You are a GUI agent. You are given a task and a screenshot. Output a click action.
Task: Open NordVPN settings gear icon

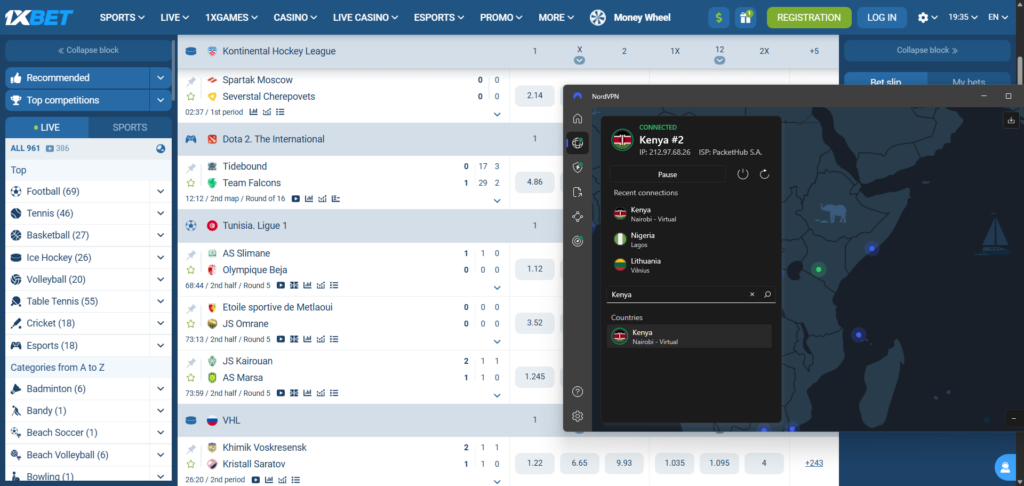click(x=577, y=416)
